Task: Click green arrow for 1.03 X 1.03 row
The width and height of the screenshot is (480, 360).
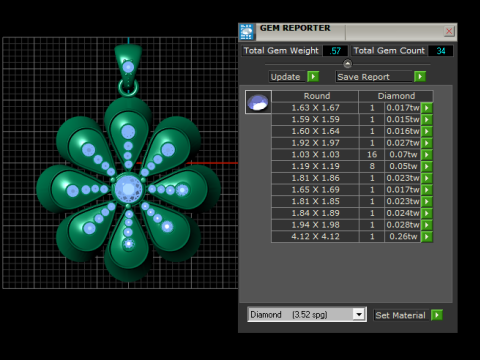Action: click(x=427, y=154)
